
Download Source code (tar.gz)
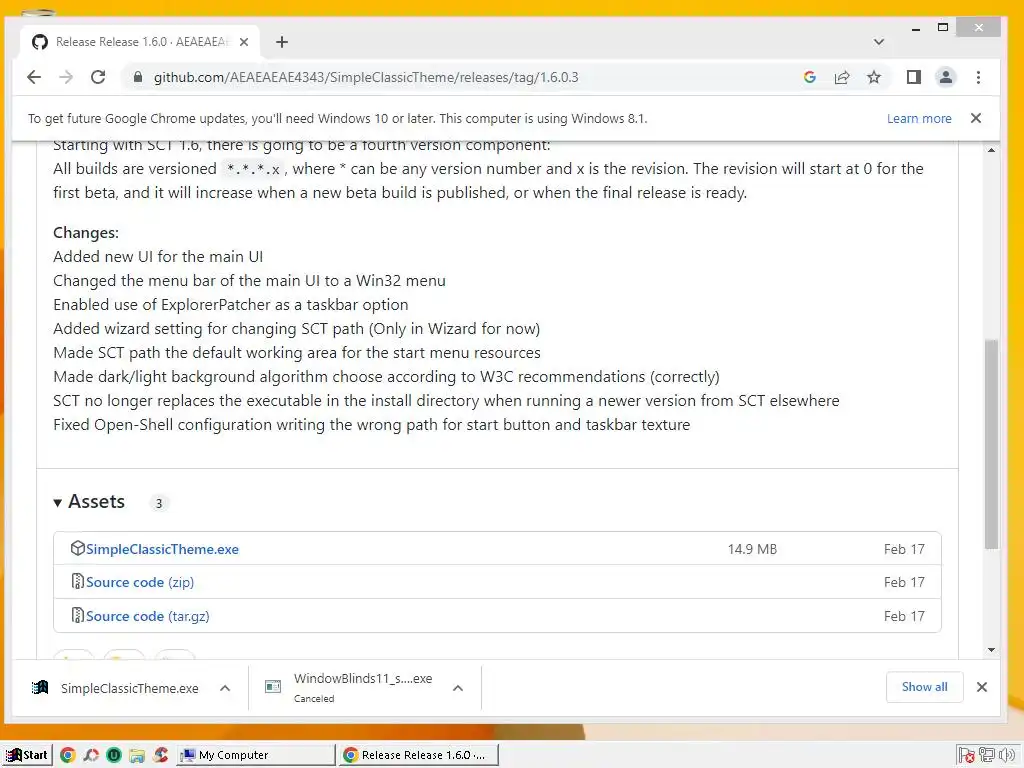tap(148, 616)
